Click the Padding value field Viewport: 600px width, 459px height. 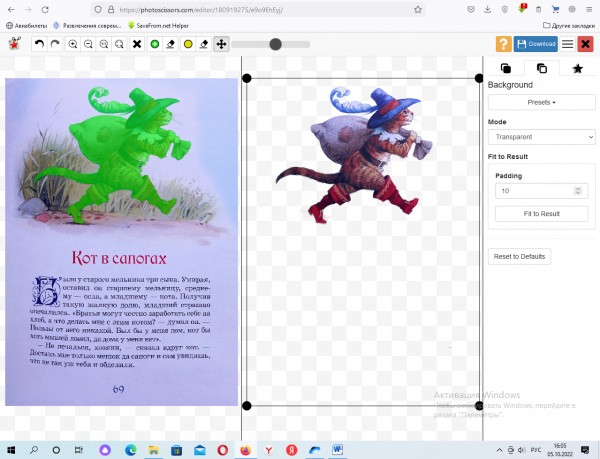click(x=541, y=190)
